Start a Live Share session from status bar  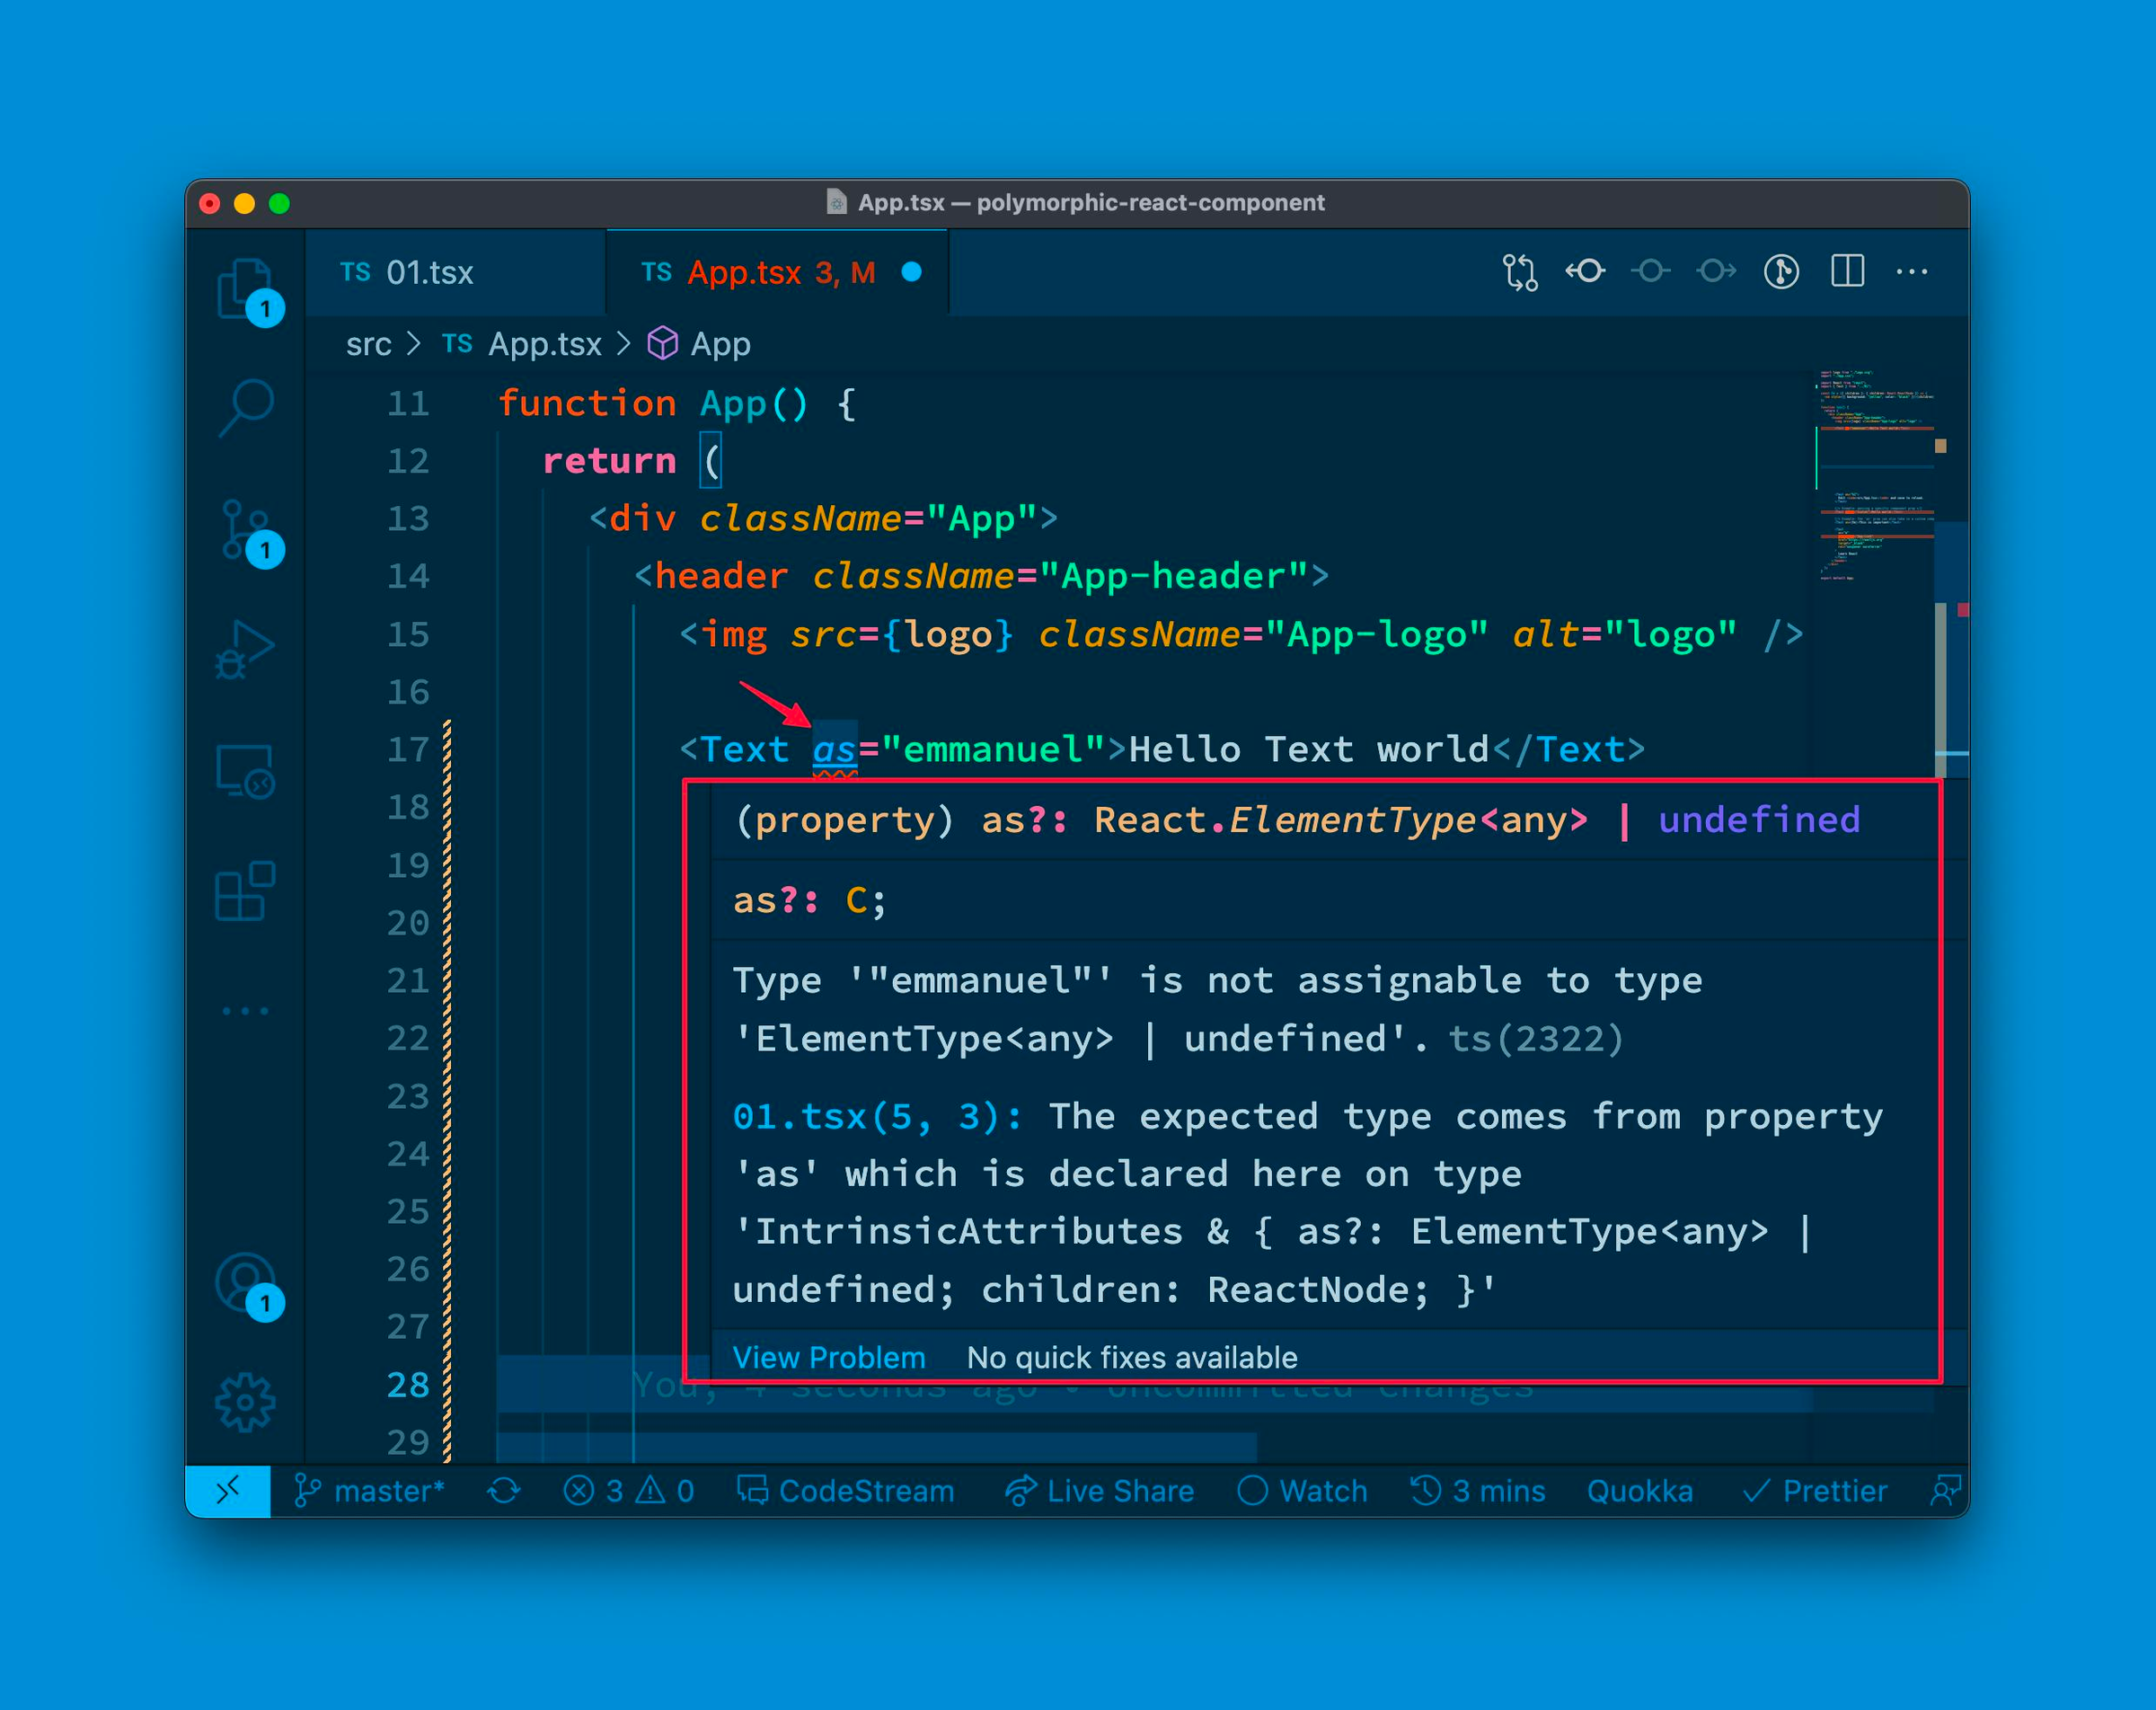[1100, 1490]
